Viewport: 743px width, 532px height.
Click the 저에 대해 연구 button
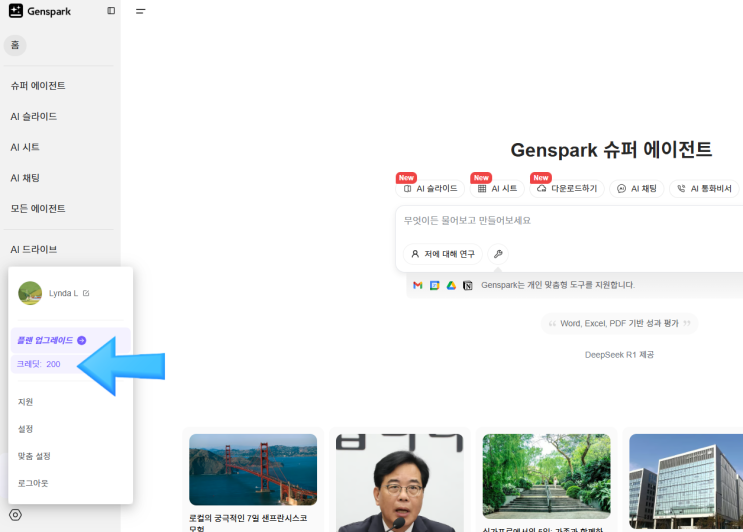(x=443, y=254)
